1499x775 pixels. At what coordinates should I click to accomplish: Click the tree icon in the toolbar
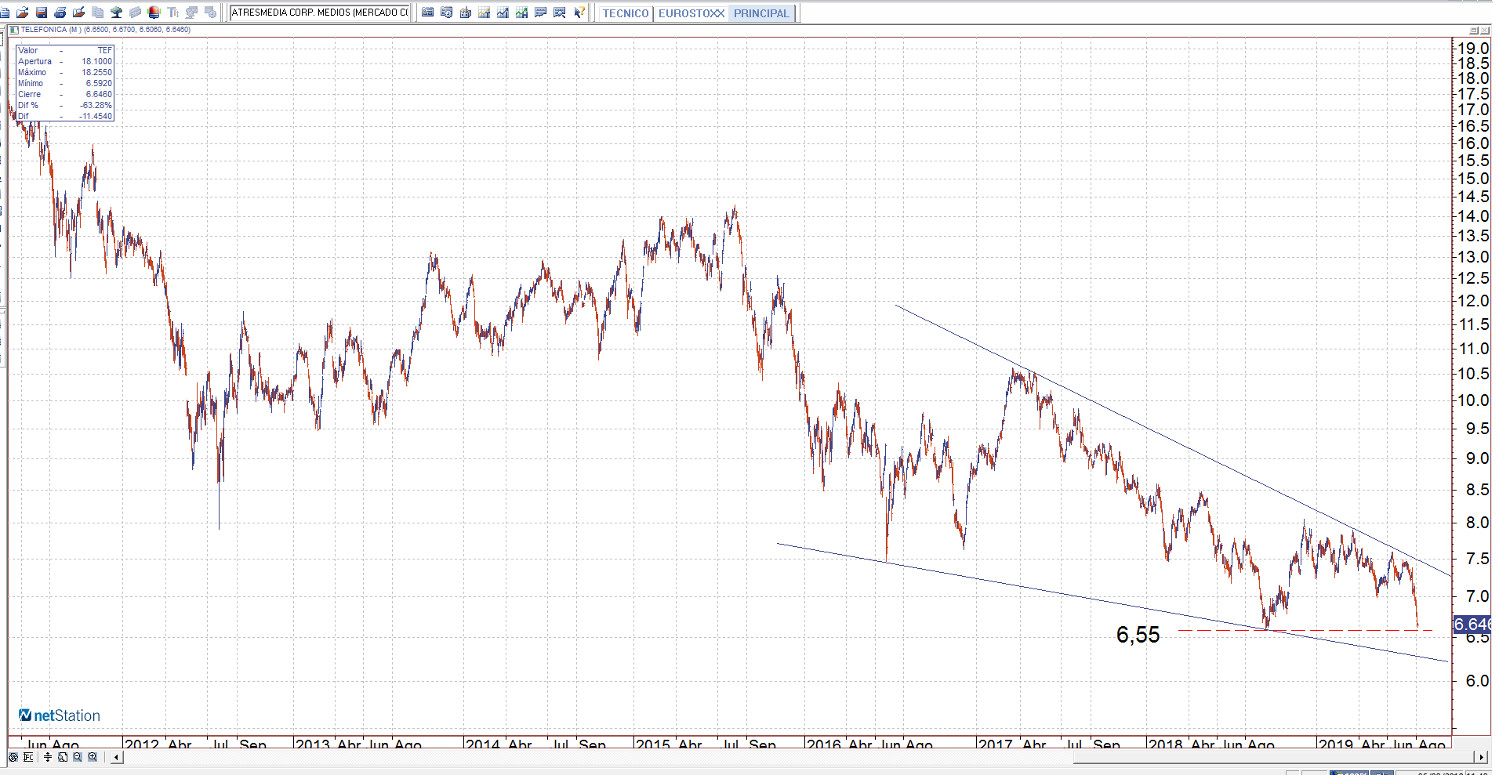(116, 13)
